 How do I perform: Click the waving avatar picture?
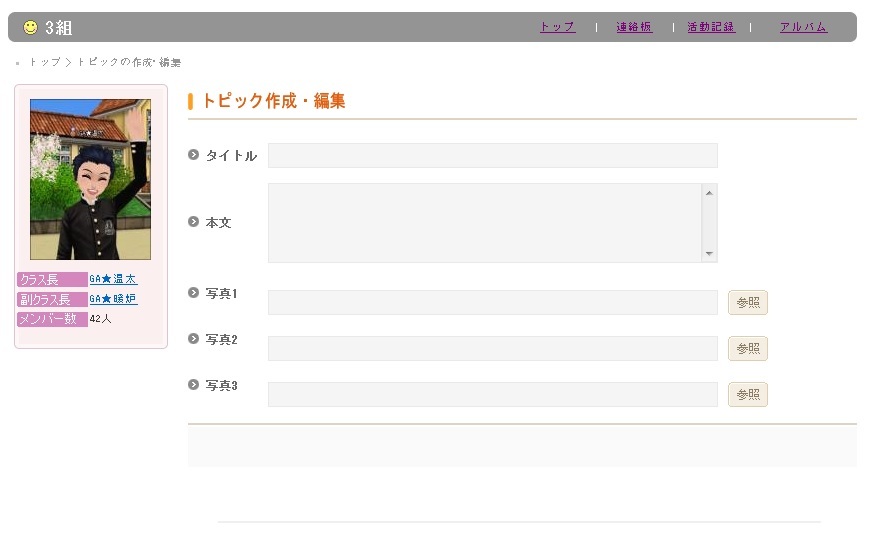click(x=90, y=179)
